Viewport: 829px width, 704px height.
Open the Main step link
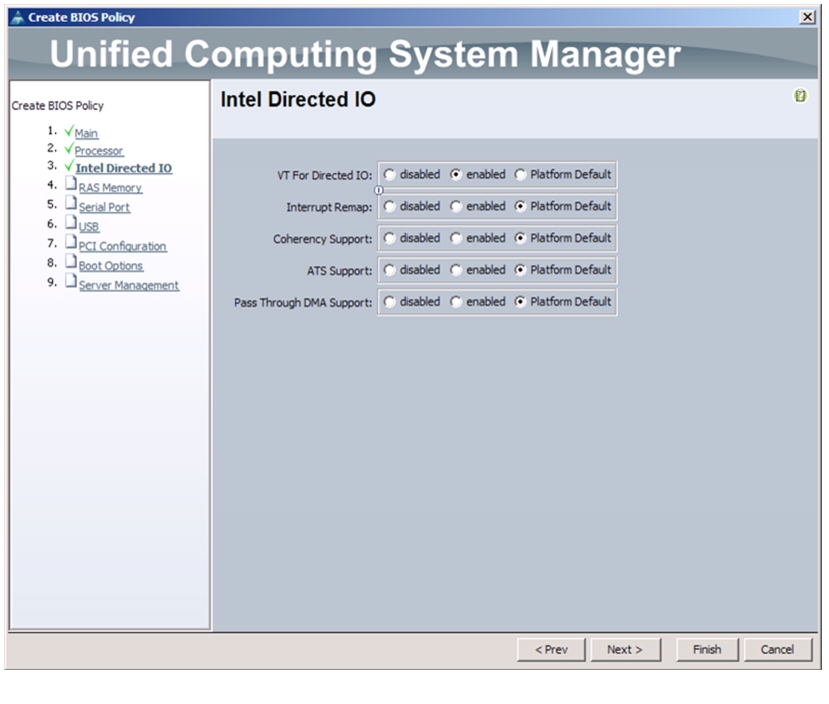[86, 133]
